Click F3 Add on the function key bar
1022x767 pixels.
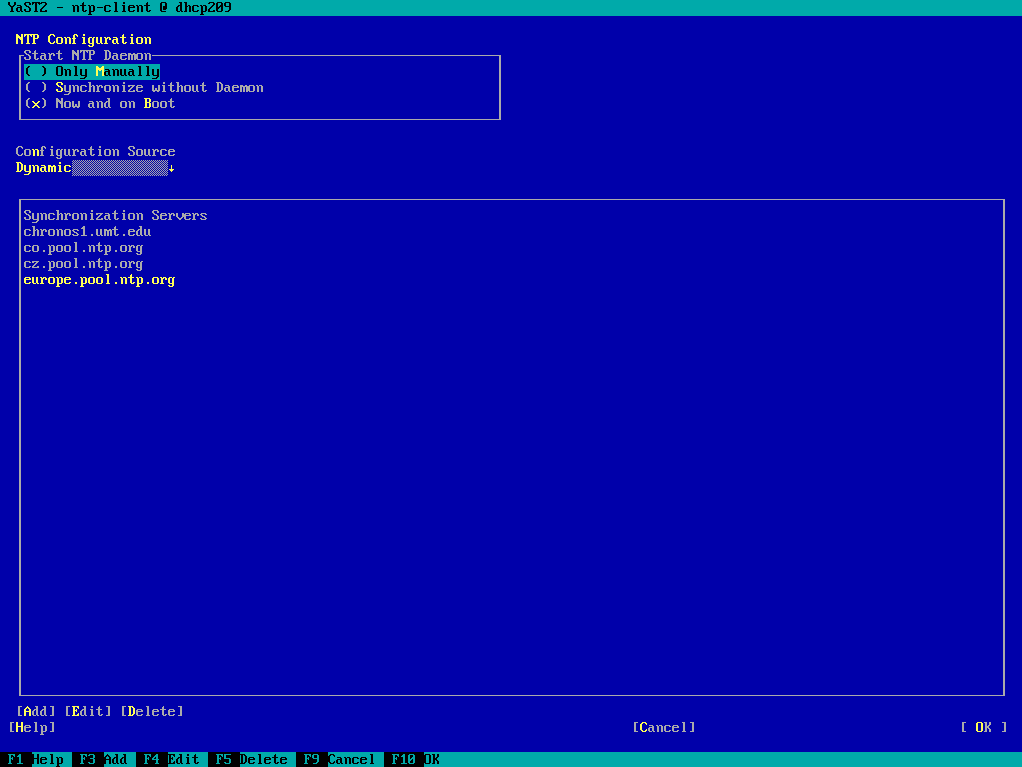coord(103,759)
